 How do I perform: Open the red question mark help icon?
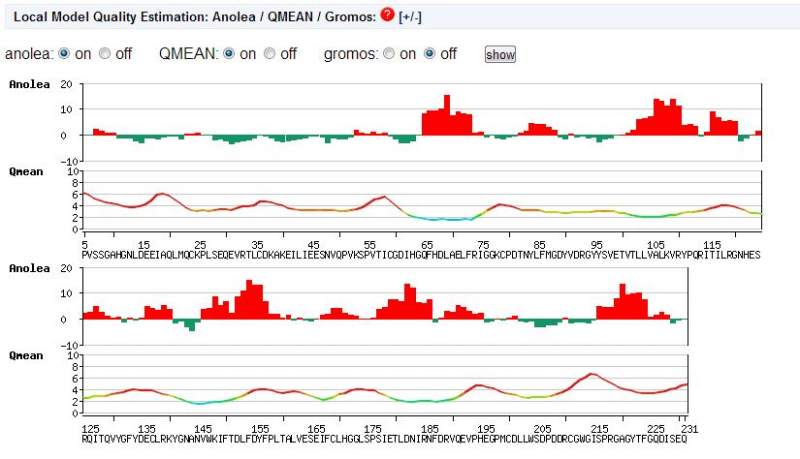387,15
